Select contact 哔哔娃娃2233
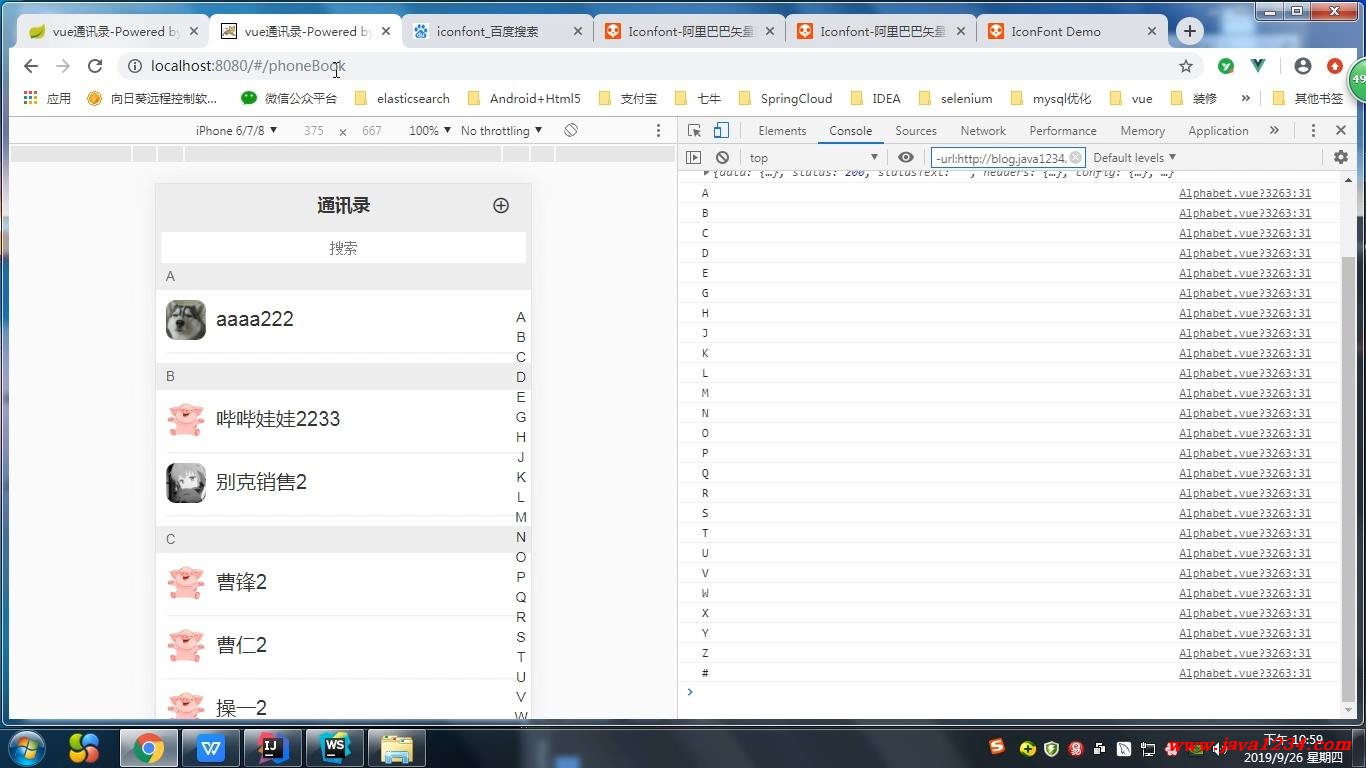Image resolution: width=1366 pixels, height=768 pixels. 343,420
